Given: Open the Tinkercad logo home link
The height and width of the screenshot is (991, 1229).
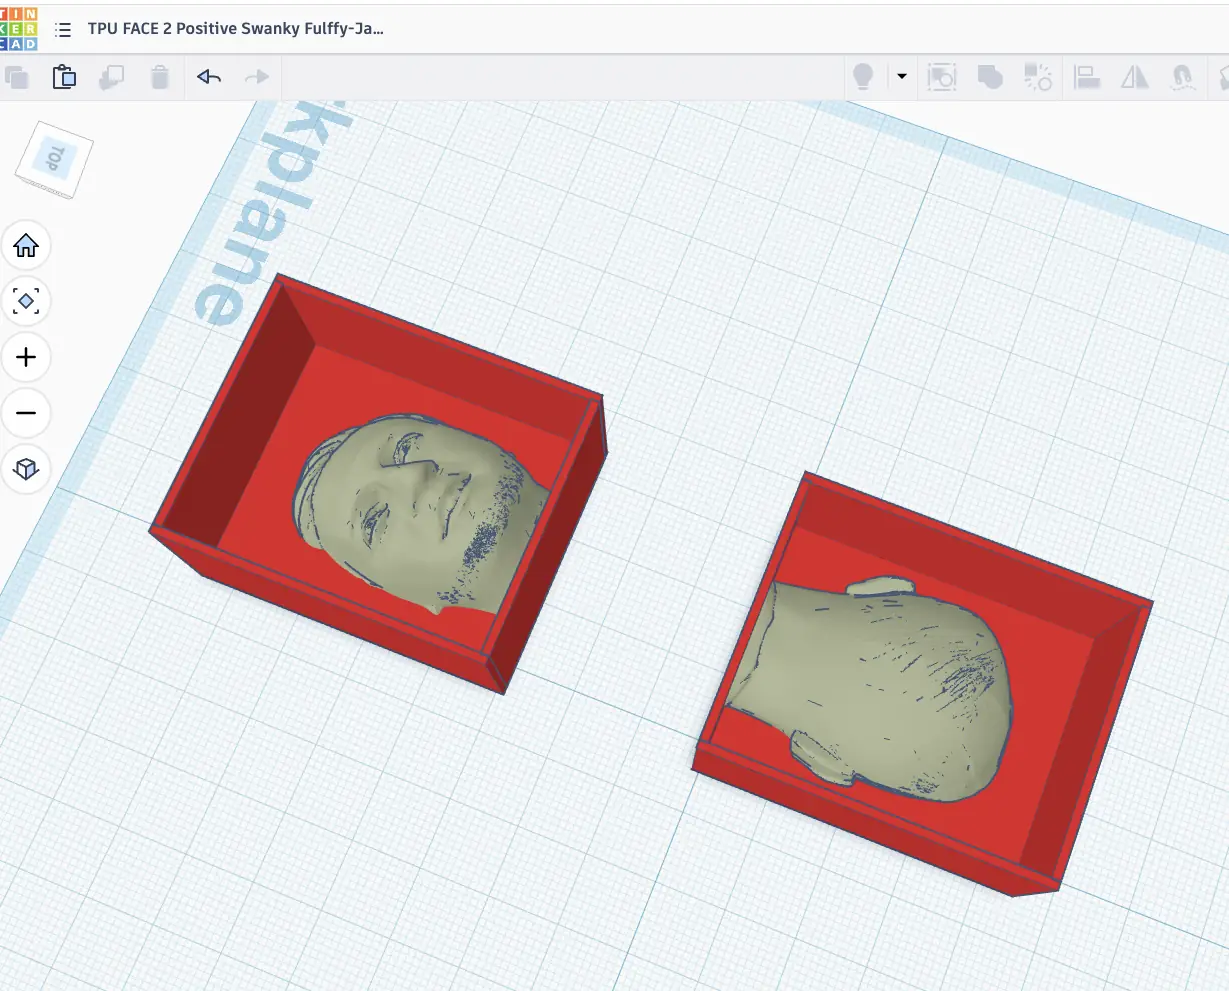Looking at the screenshot, I should 19,28.
